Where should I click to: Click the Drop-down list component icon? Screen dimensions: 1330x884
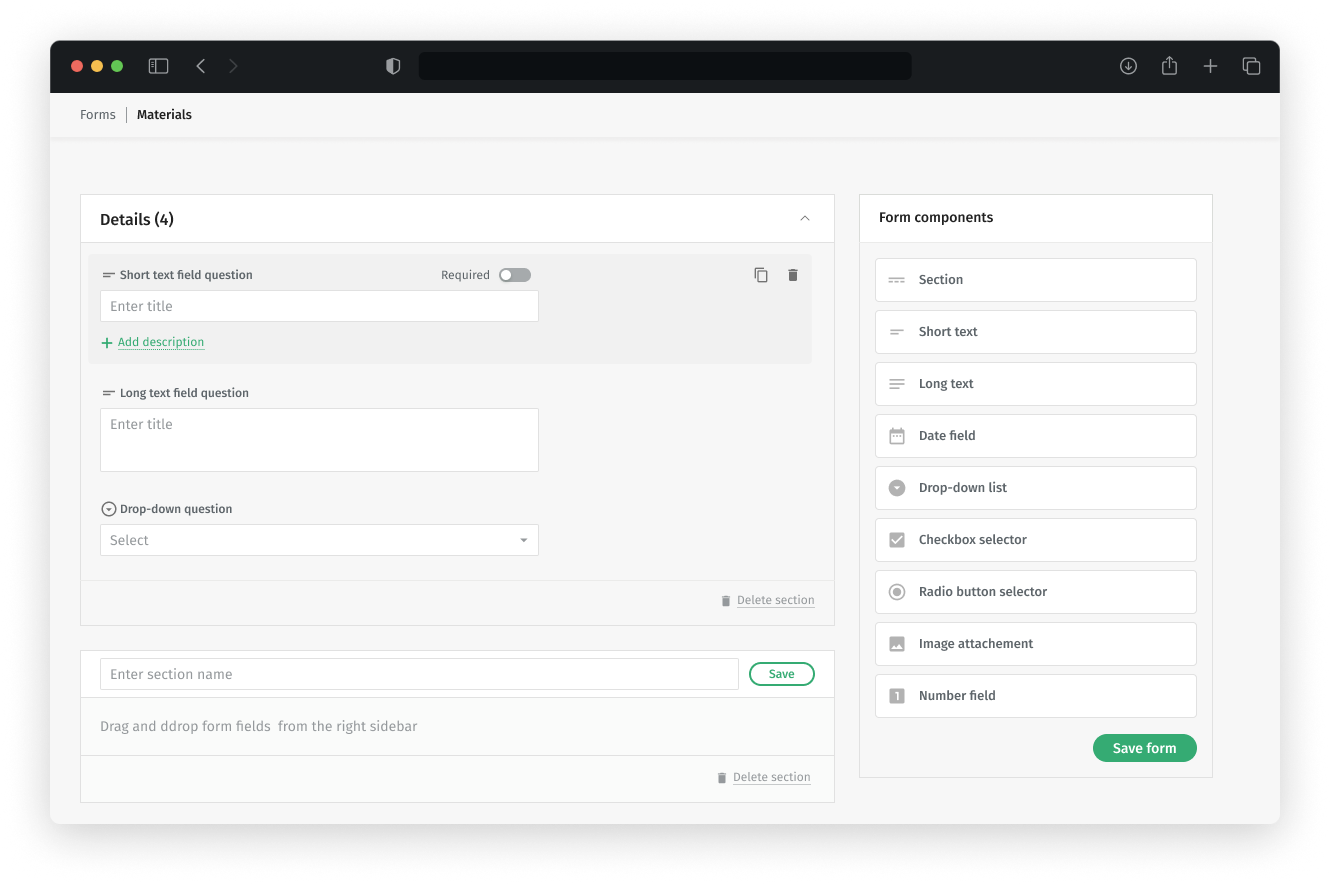897,488
